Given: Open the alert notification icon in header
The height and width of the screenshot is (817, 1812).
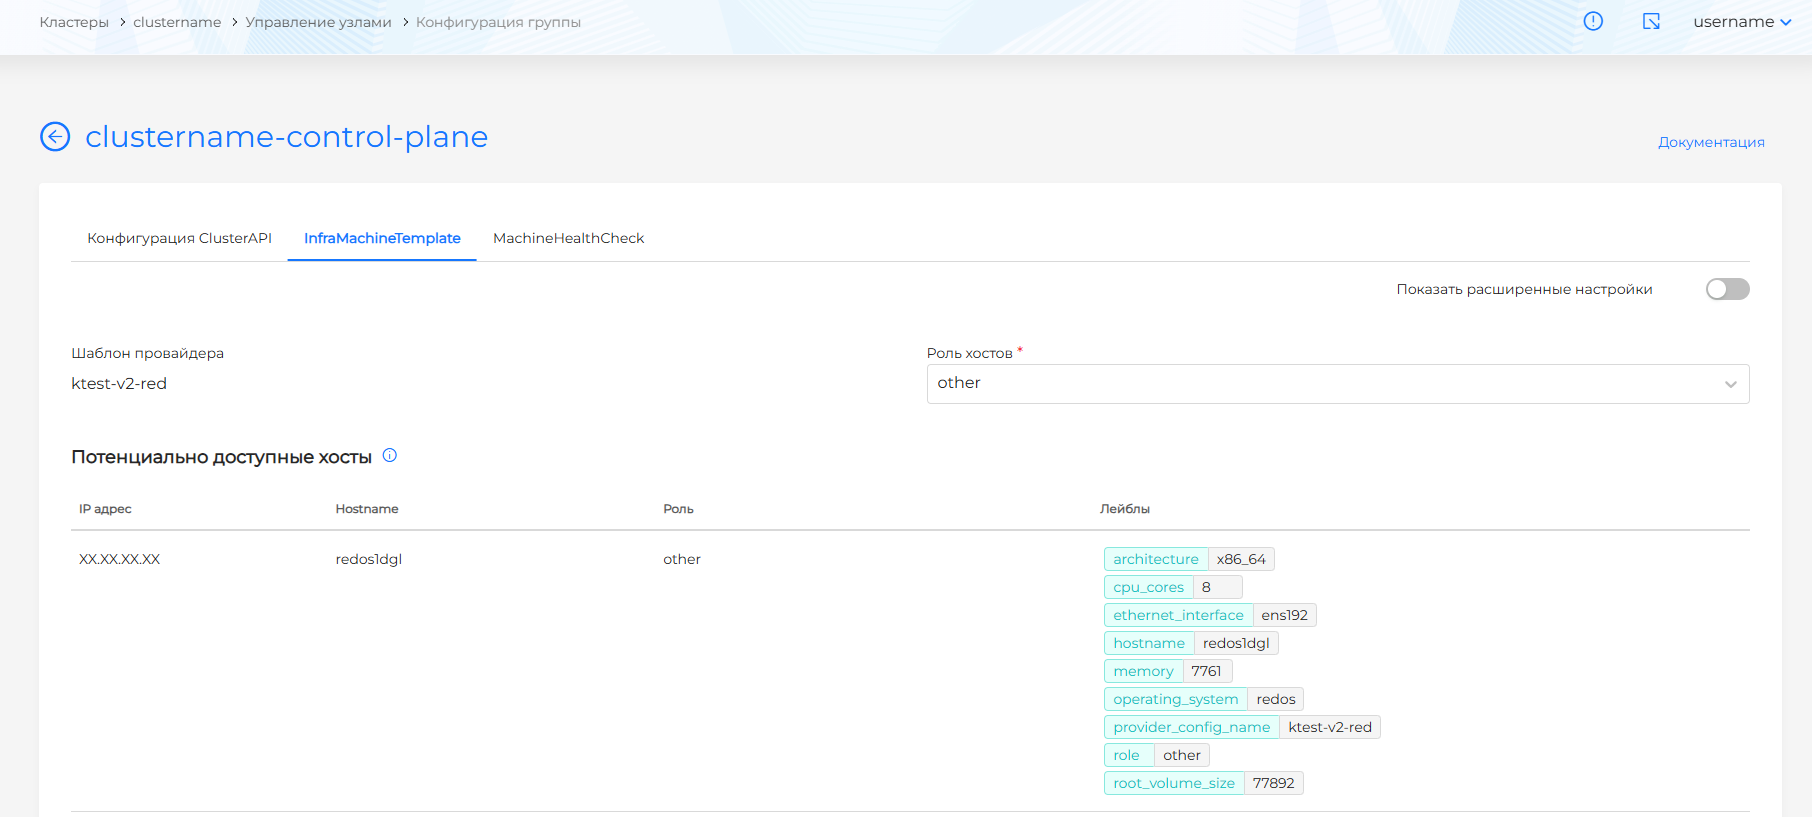Looking at the screenshot, I should (1593, 21).
